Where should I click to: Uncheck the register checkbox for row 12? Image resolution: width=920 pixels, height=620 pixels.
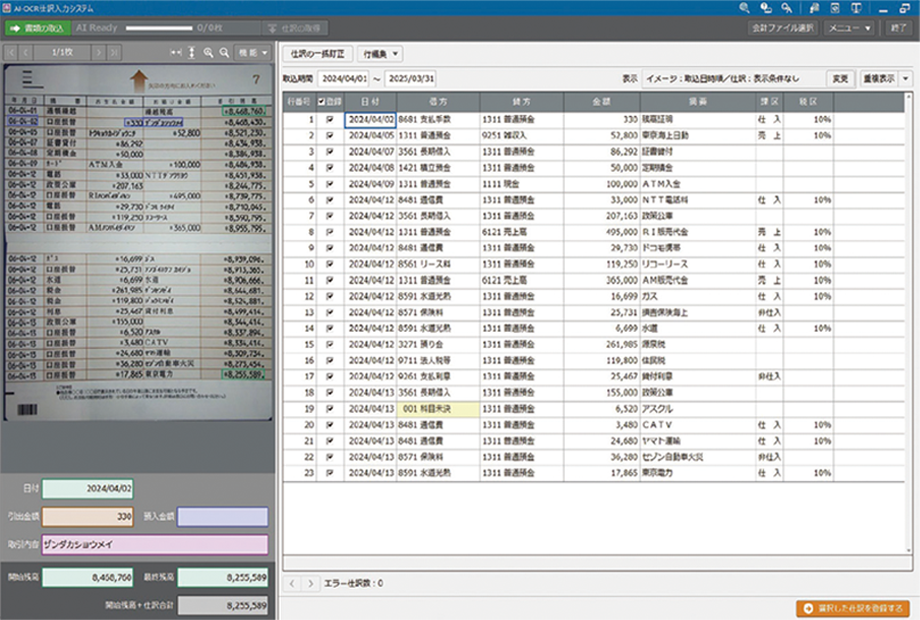point(330,297)
